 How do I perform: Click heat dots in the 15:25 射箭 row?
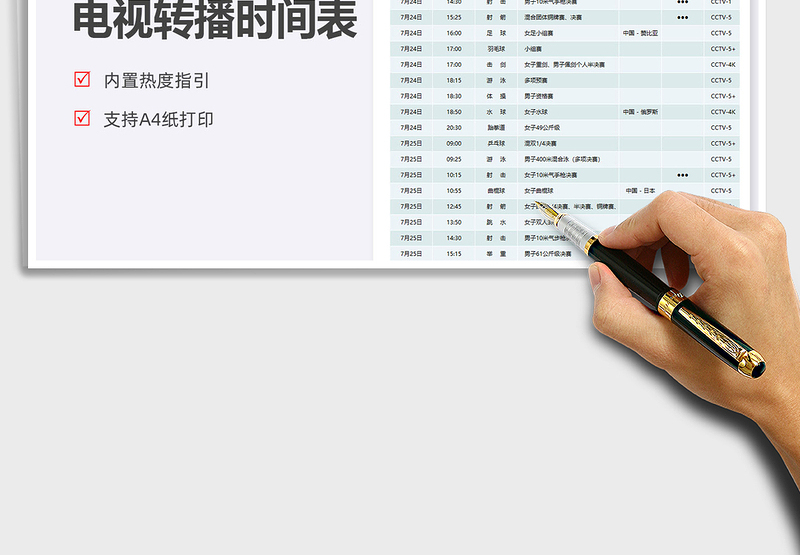click(x=682, y=17)
